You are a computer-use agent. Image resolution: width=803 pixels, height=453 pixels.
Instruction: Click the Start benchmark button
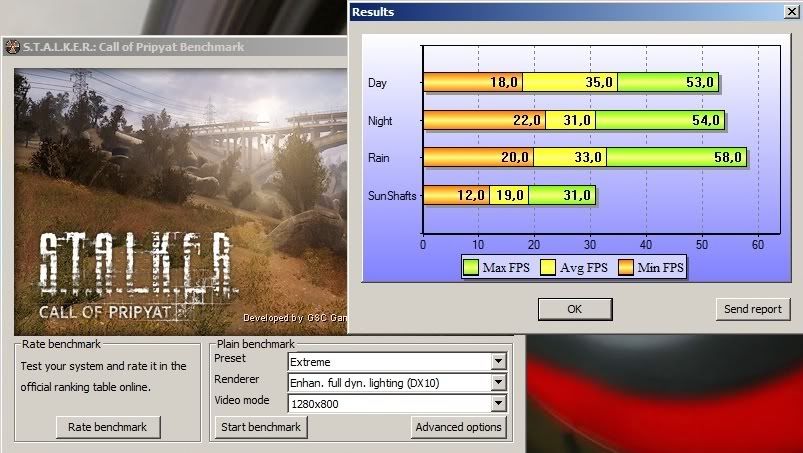(x=261, y=427)
